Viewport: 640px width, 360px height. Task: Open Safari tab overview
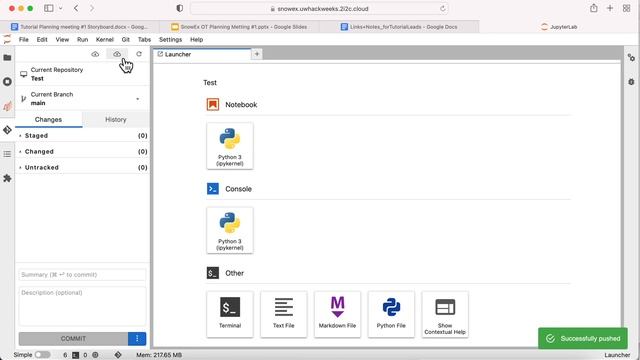coord(627,8)
